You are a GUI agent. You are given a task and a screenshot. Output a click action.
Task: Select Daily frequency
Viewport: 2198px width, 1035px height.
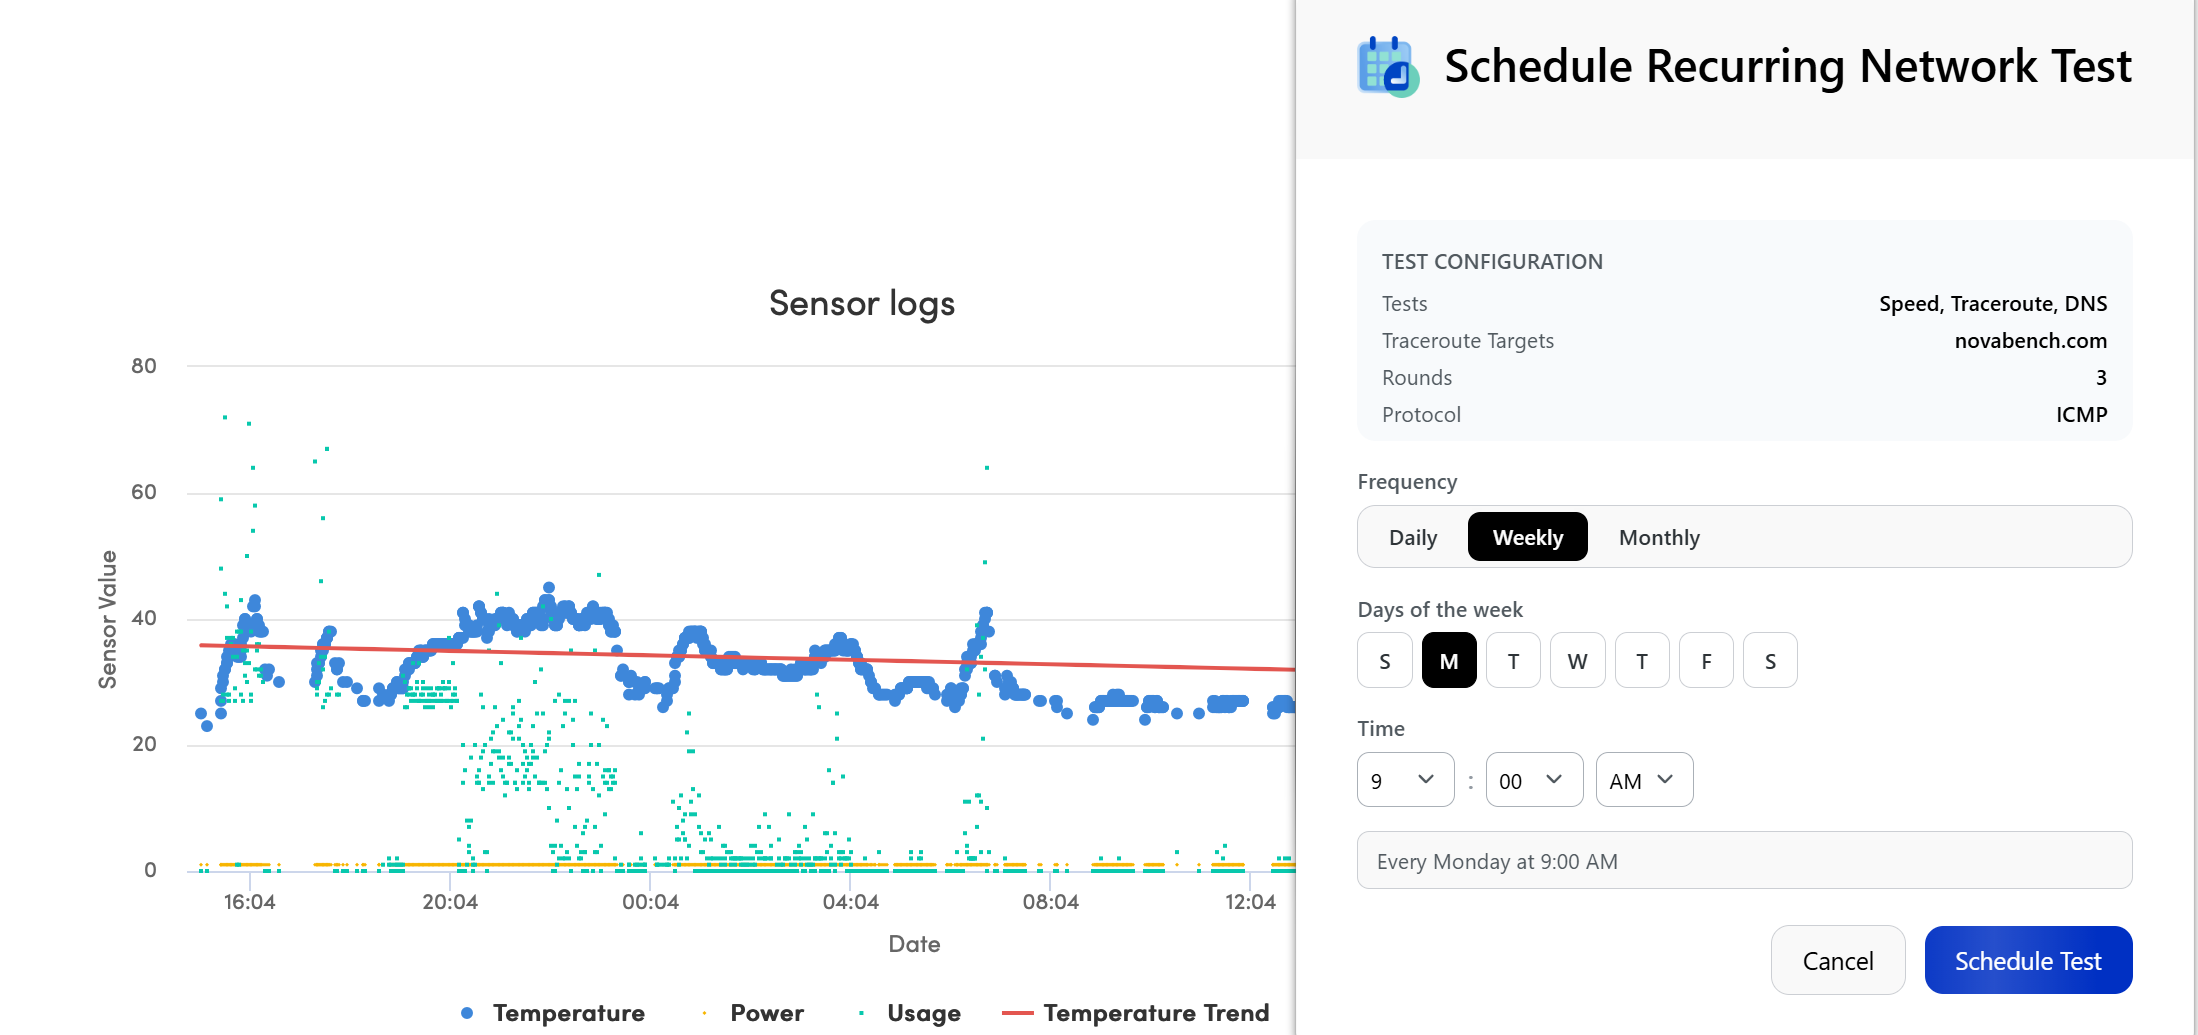[1412, 536]
